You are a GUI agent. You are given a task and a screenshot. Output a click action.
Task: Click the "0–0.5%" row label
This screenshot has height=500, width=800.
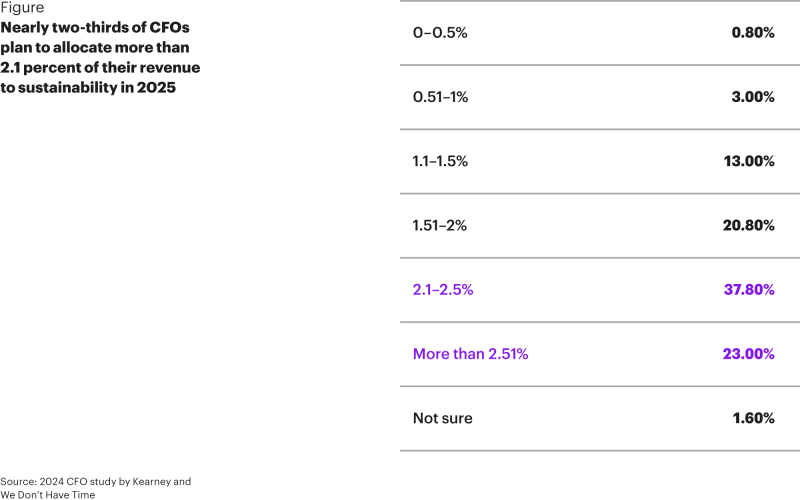pos(440,33)
